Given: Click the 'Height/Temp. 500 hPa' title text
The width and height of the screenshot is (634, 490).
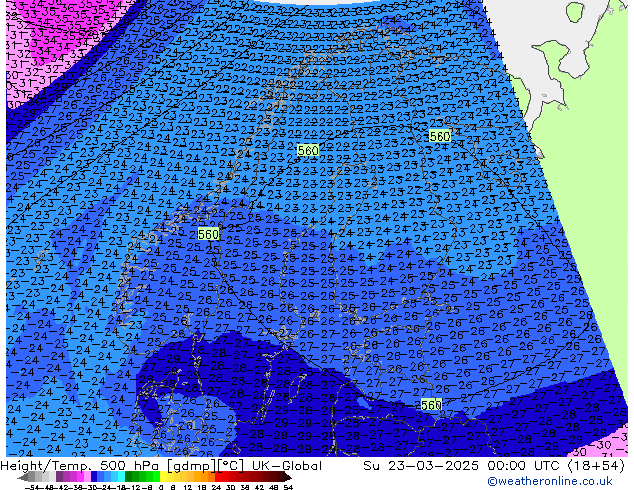Looking at the screenshot, I should [82, 466].
